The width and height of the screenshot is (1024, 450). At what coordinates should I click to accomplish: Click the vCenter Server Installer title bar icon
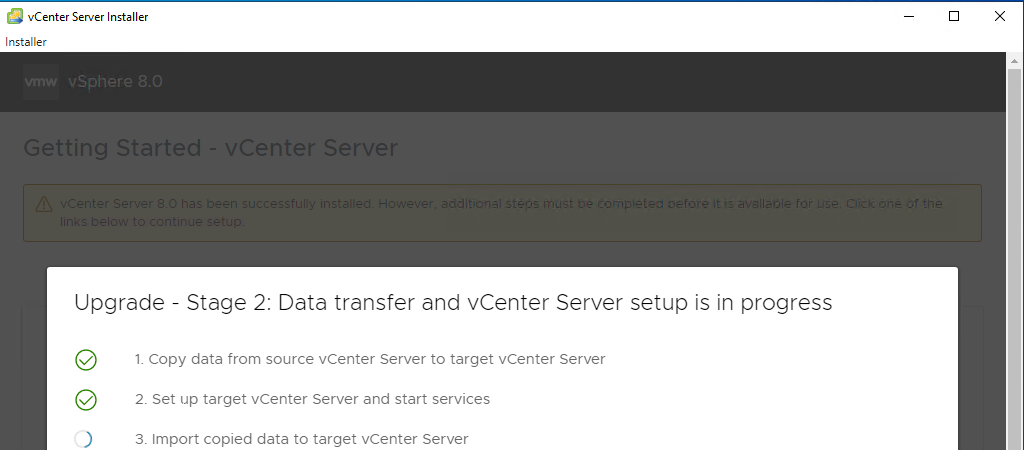(x=15, y=16)
